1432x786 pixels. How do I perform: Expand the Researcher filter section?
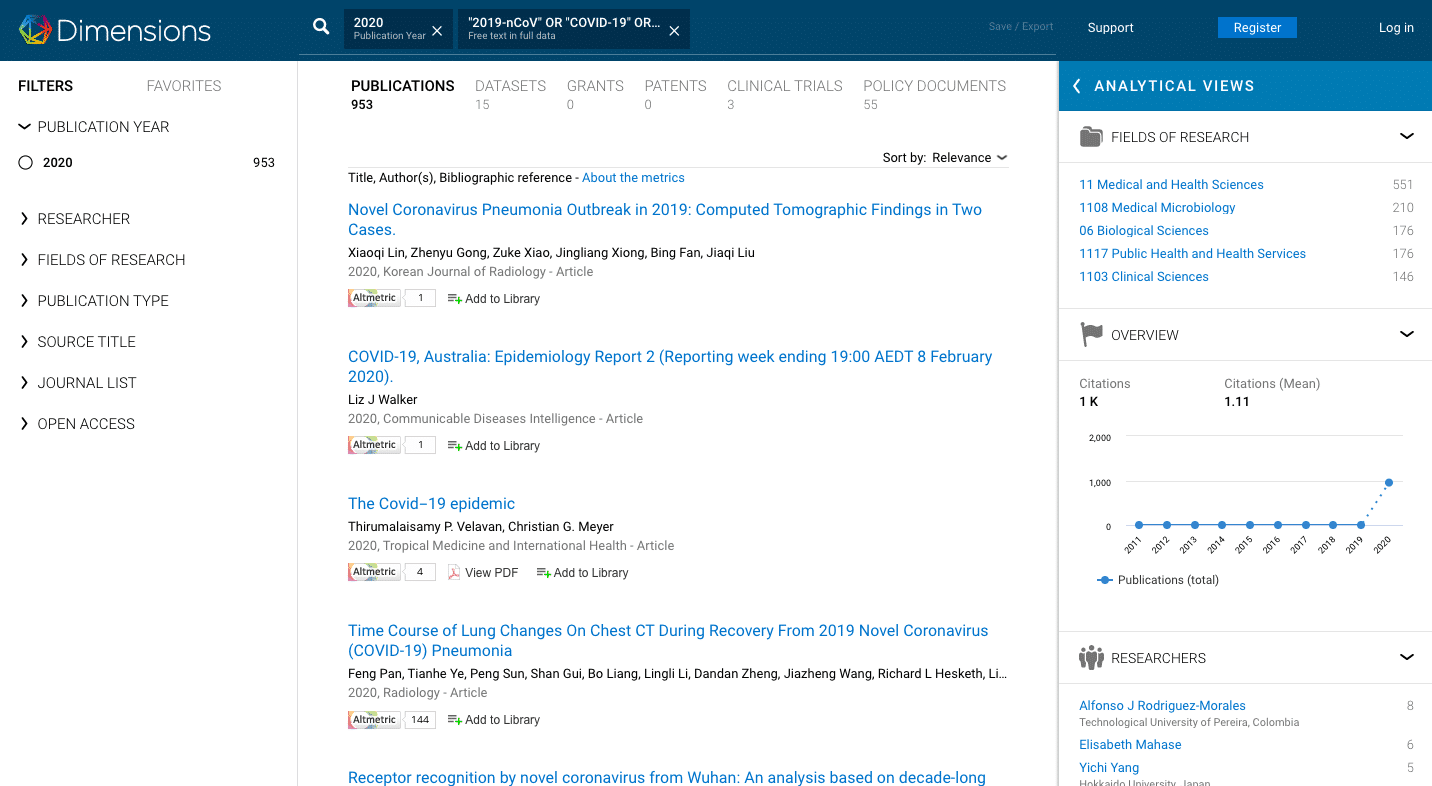(x=83, y=219)
